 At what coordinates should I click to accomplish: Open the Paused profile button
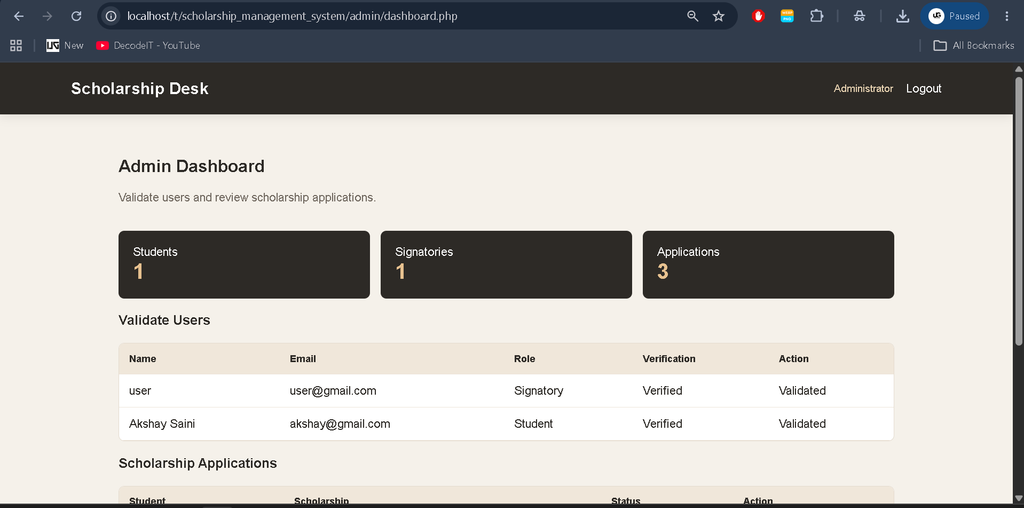pyautogui.click(x=955, y=16)
